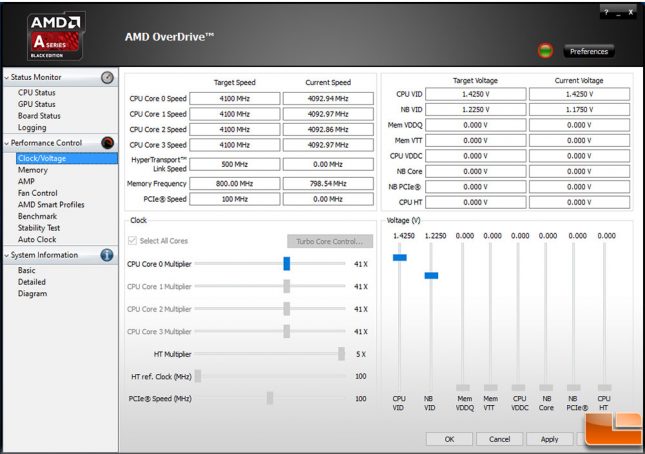Confirm with the OK button
This screenshot has height=454, width=645.
449,439
